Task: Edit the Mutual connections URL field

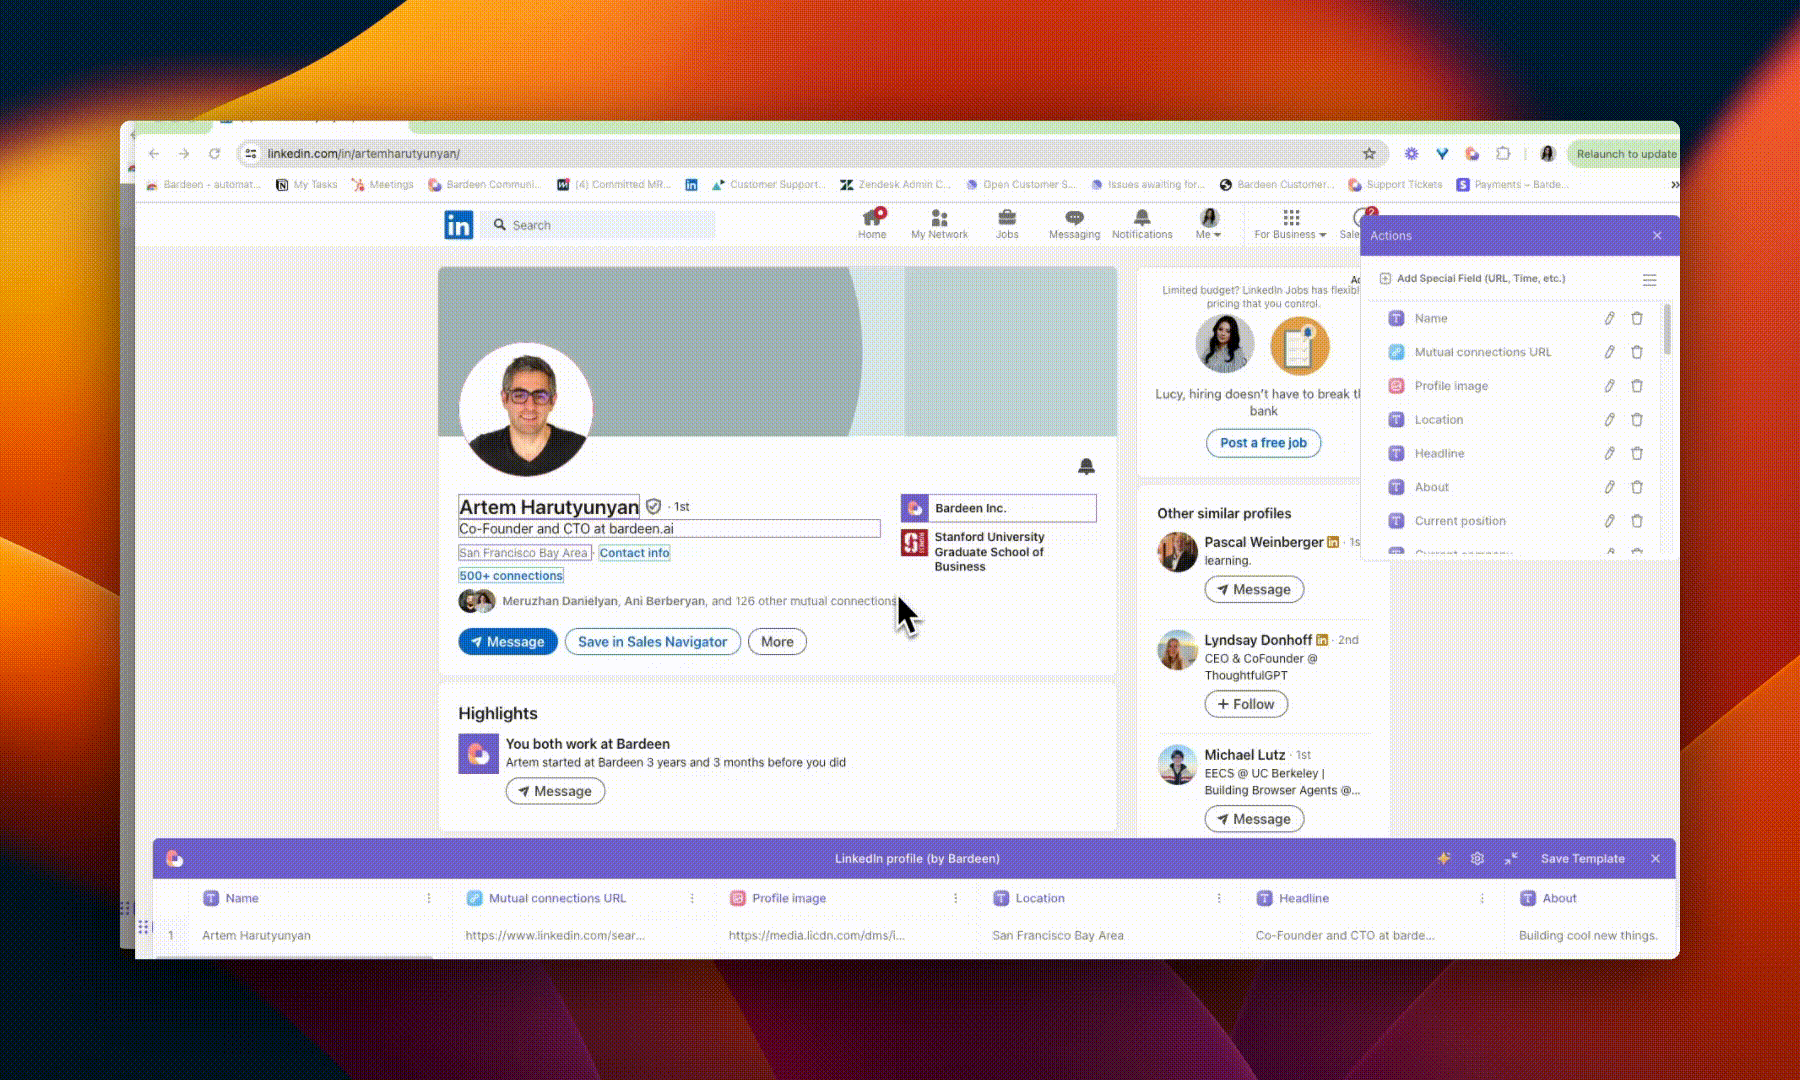Action: [1609, 352]
